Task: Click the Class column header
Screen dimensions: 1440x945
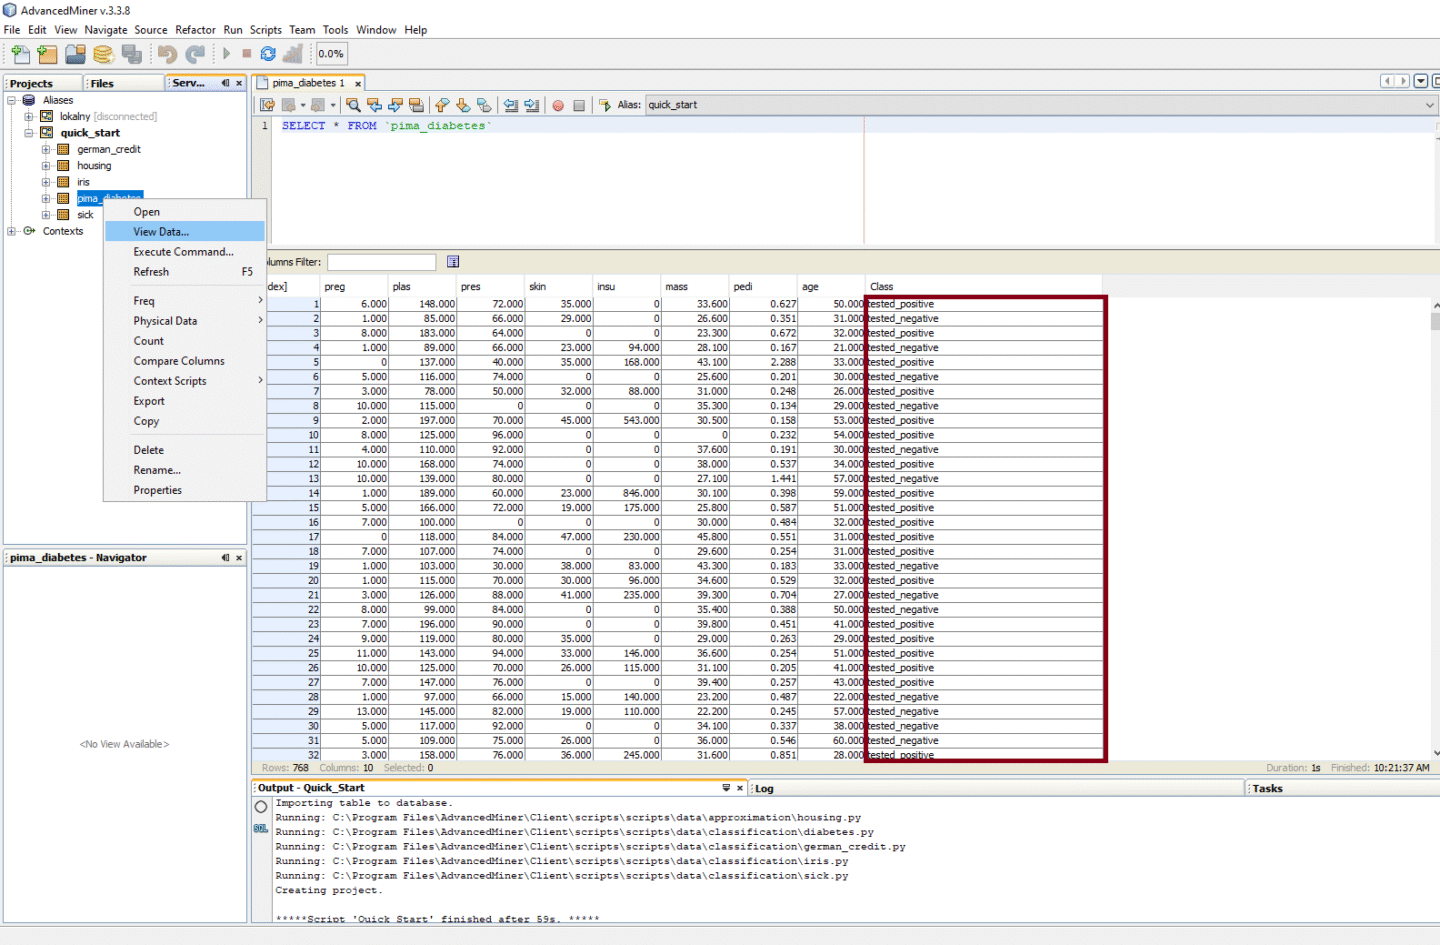Action: tap(983, 287)
